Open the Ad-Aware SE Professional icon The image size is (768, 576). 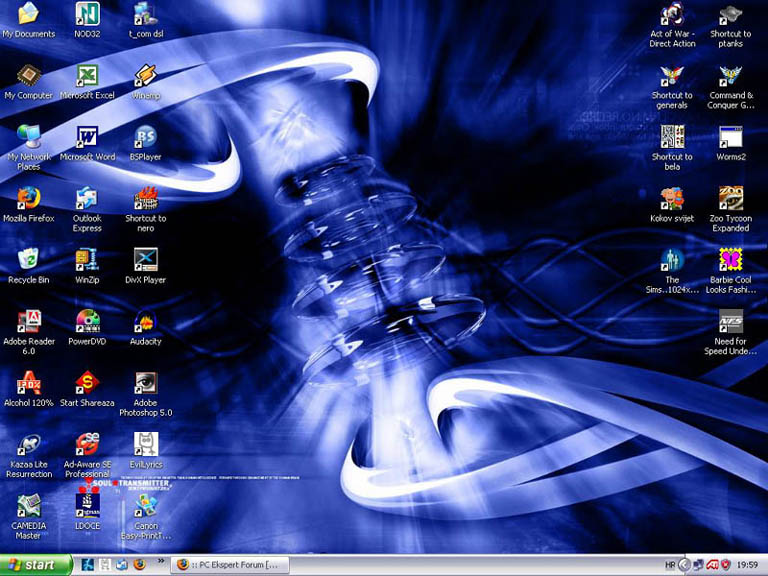pos(87,444)
